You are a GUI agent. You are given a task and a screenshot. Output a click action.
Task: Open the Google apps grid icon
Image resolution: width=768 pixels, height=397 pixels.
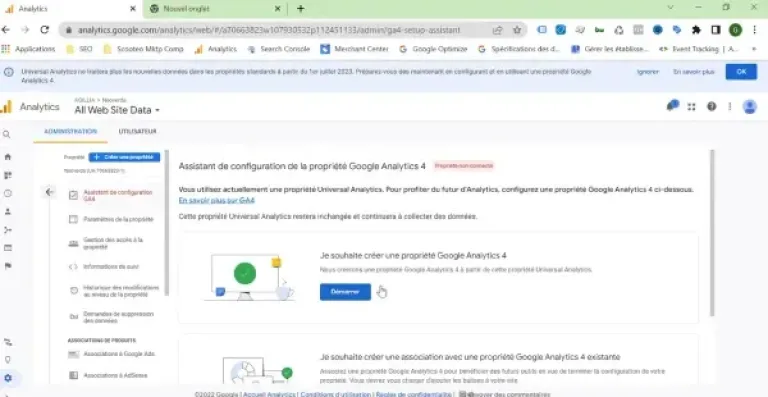(692, 107)
